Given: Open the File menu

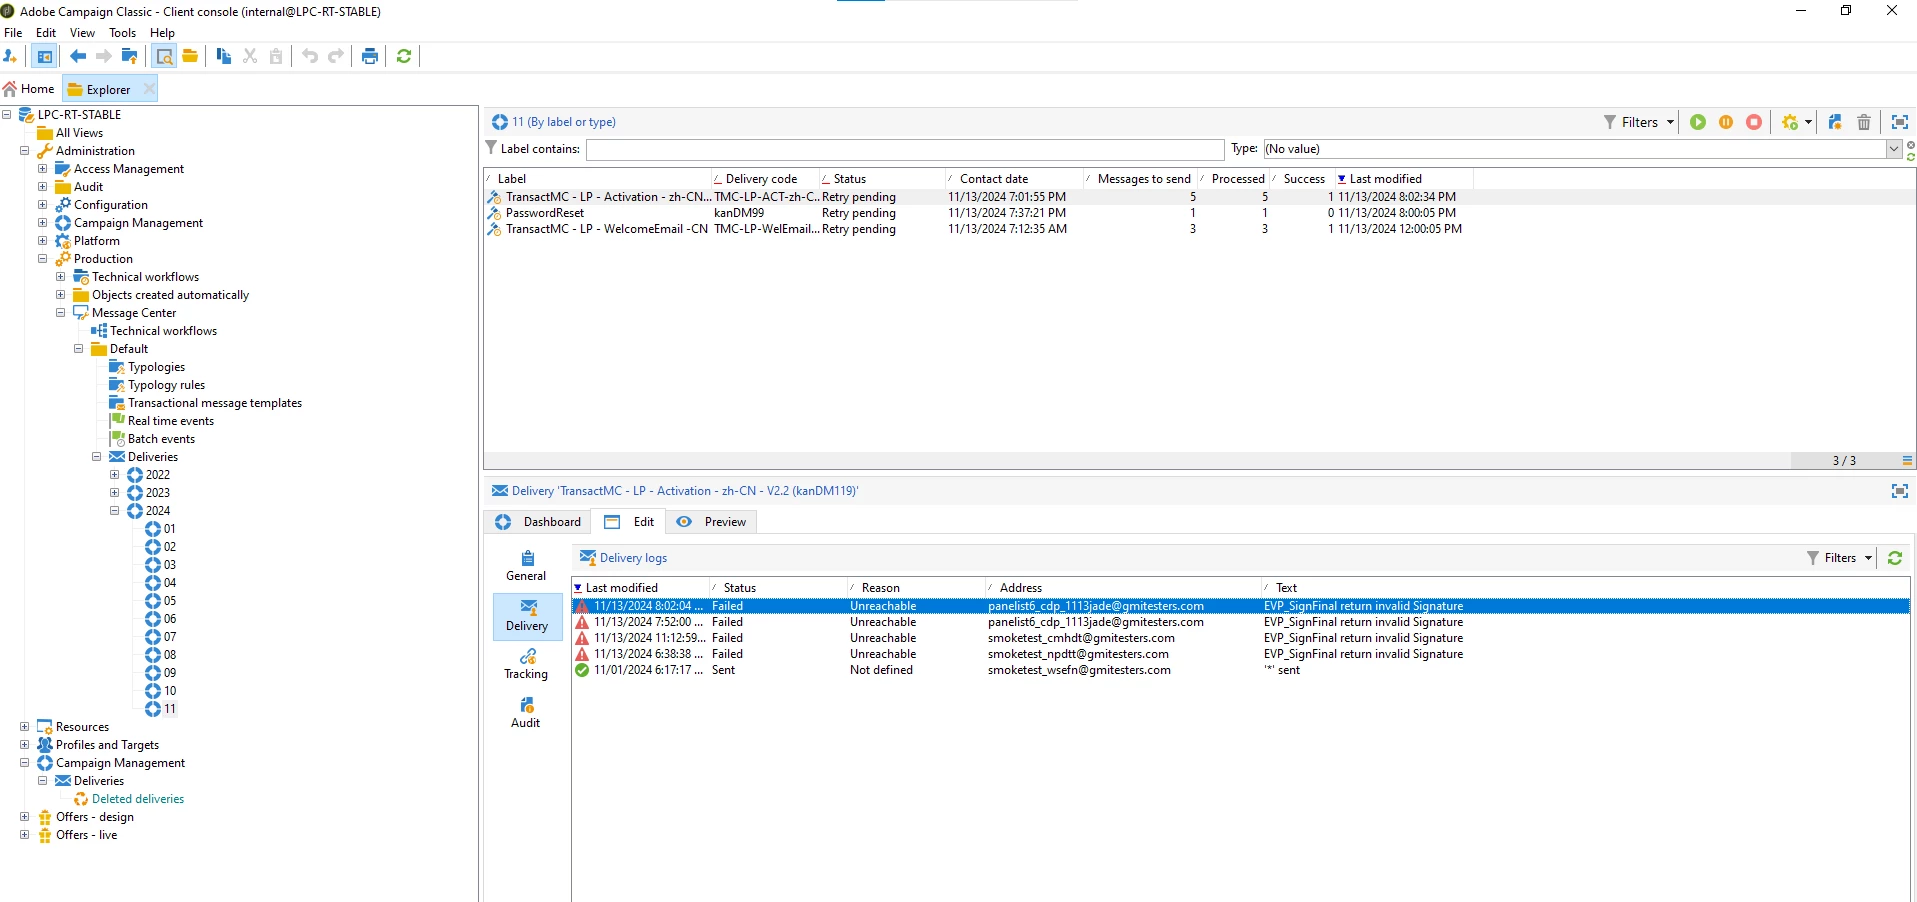Looking at the screenshot, I should pyautogui.click(x=13, y=33).
